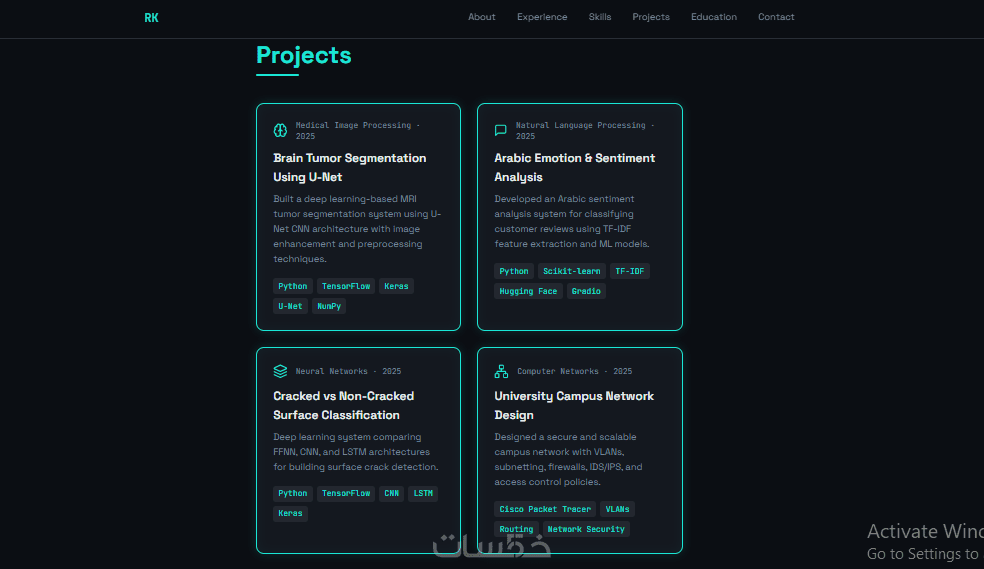The width and height of the screenshot is (984, 569).
Task: Jump to Skills in the navigation
Action: [599, 17]
